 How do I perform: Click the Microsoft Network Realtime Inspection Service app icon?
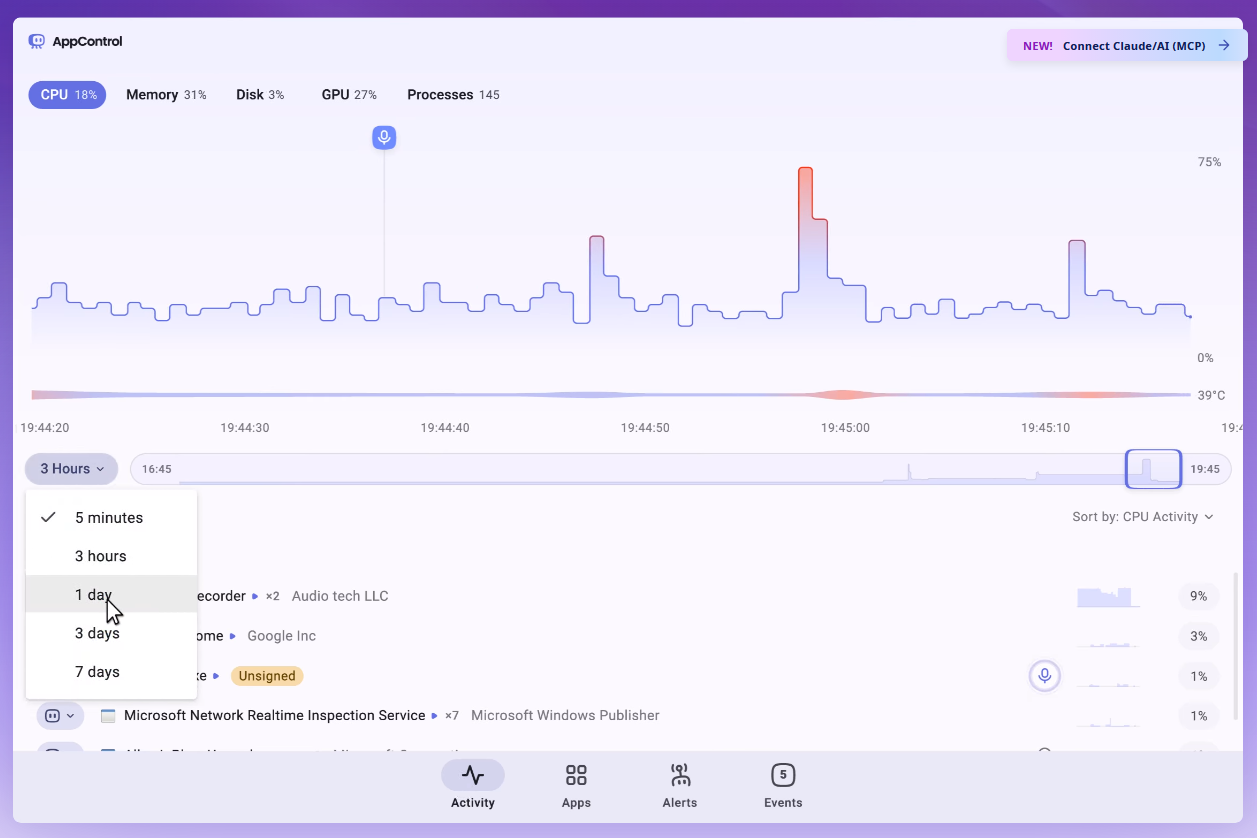(x=108, y=716)
